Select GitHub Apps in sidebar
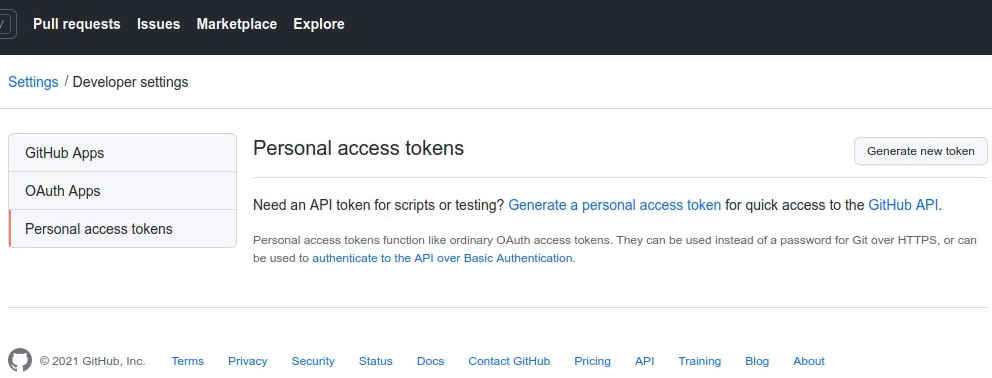 point(123,153)
